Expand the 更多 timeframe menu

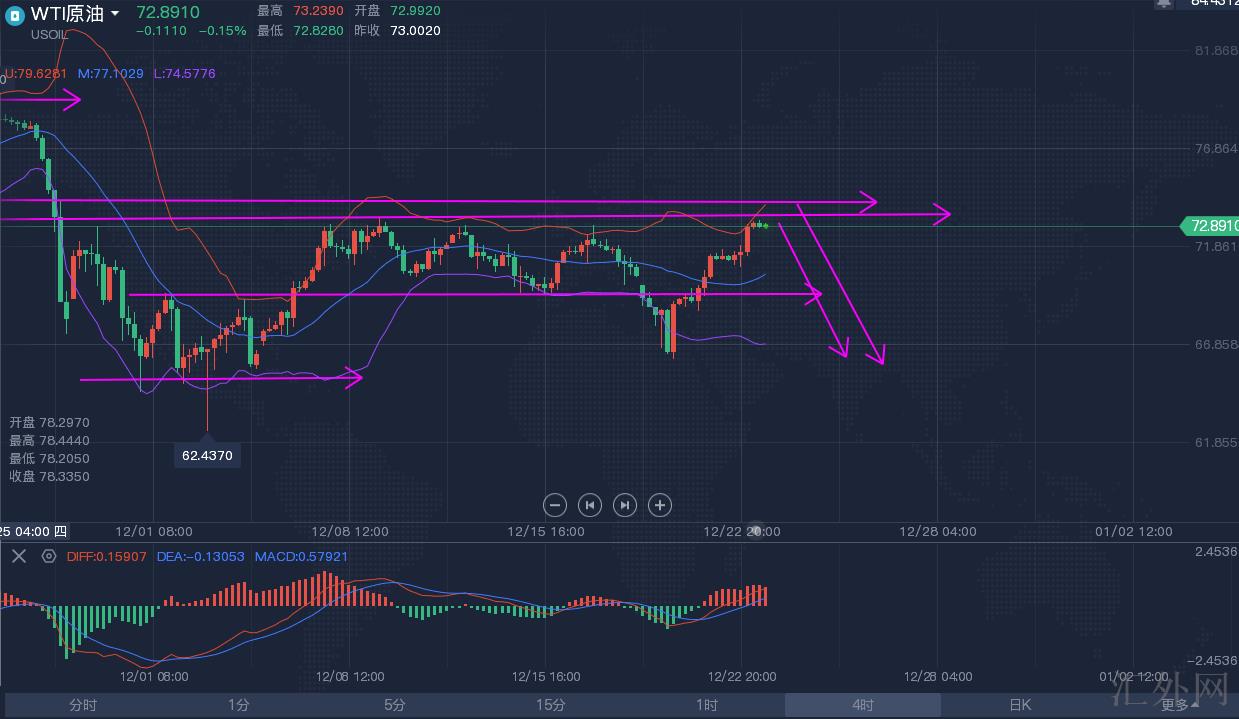click(1179, 705)
